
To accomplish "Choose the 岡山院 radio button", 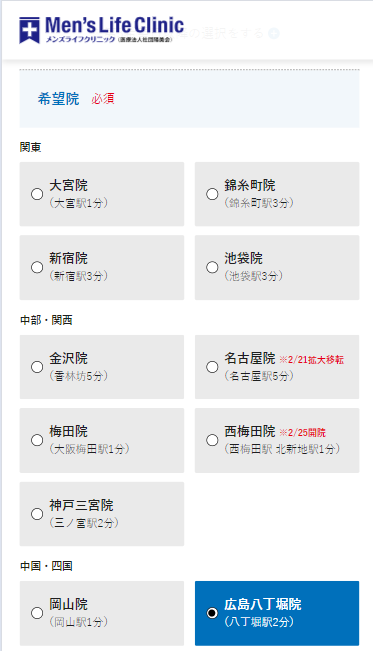I will click(x=37, y=613).
